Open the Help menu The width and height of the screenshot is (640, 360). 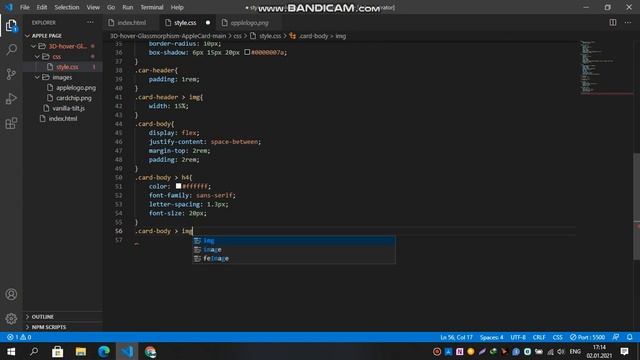[x=177, y=7]
